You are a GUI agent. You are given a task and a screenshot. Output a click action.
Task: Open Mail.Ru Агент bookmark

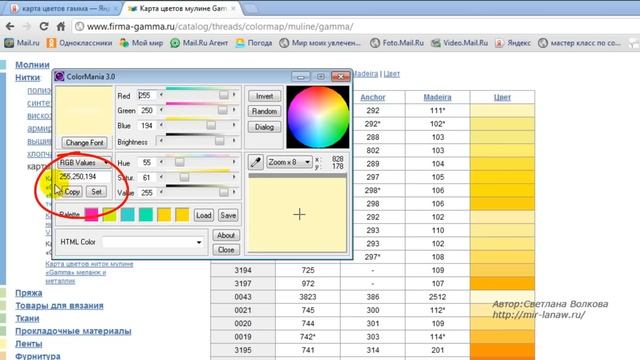pos(199,42)
